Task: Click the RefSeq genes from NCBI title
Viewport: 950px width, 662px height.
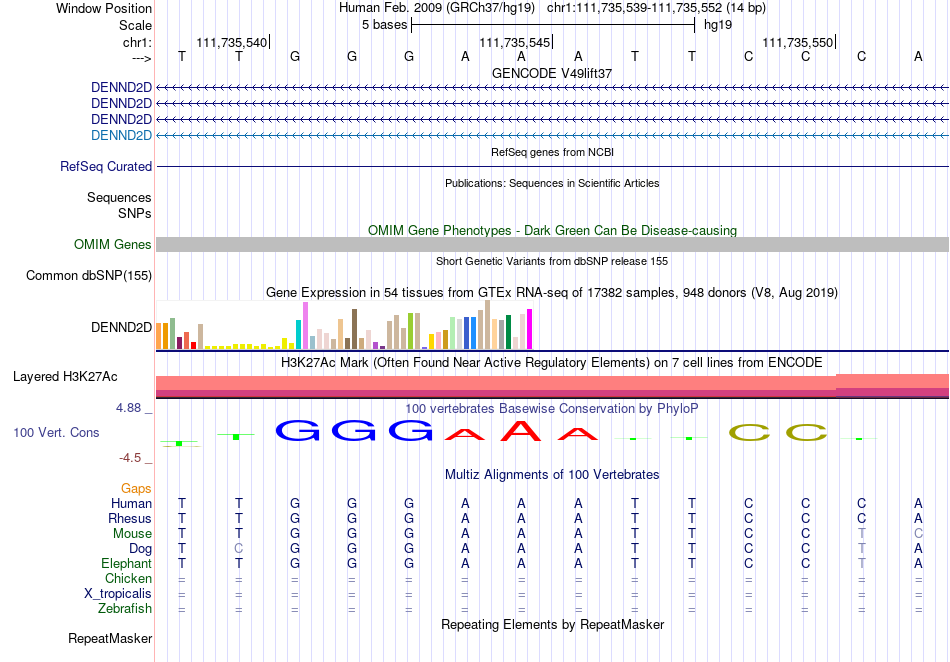Action: click(552, 152)
